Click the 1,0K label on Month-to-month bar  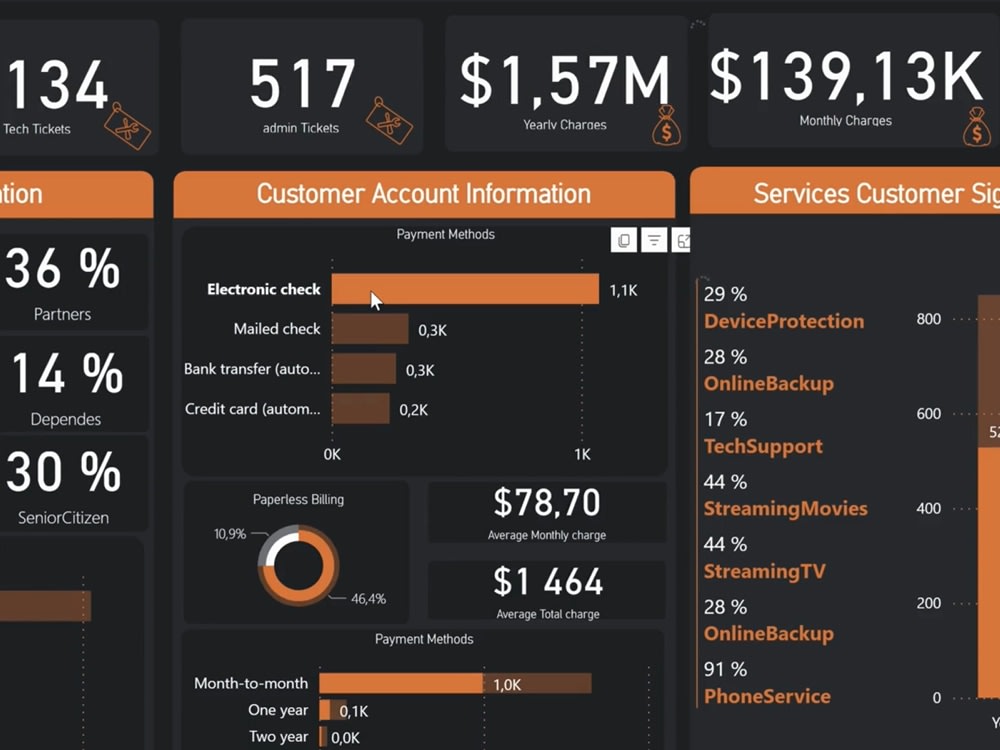pos(507,685)
